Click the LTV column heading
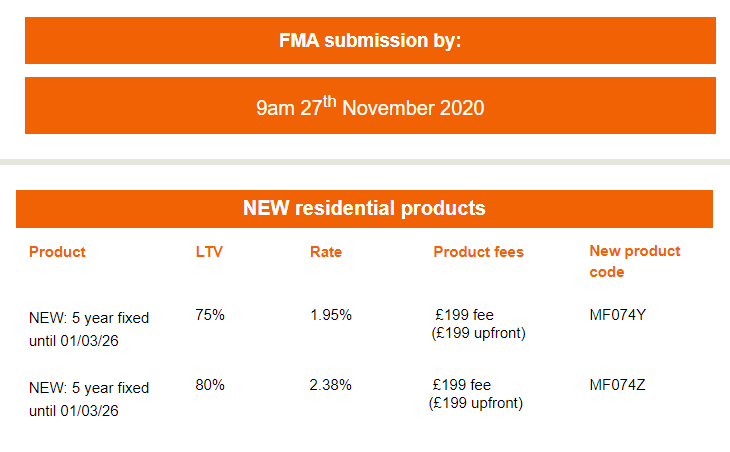 209,252
